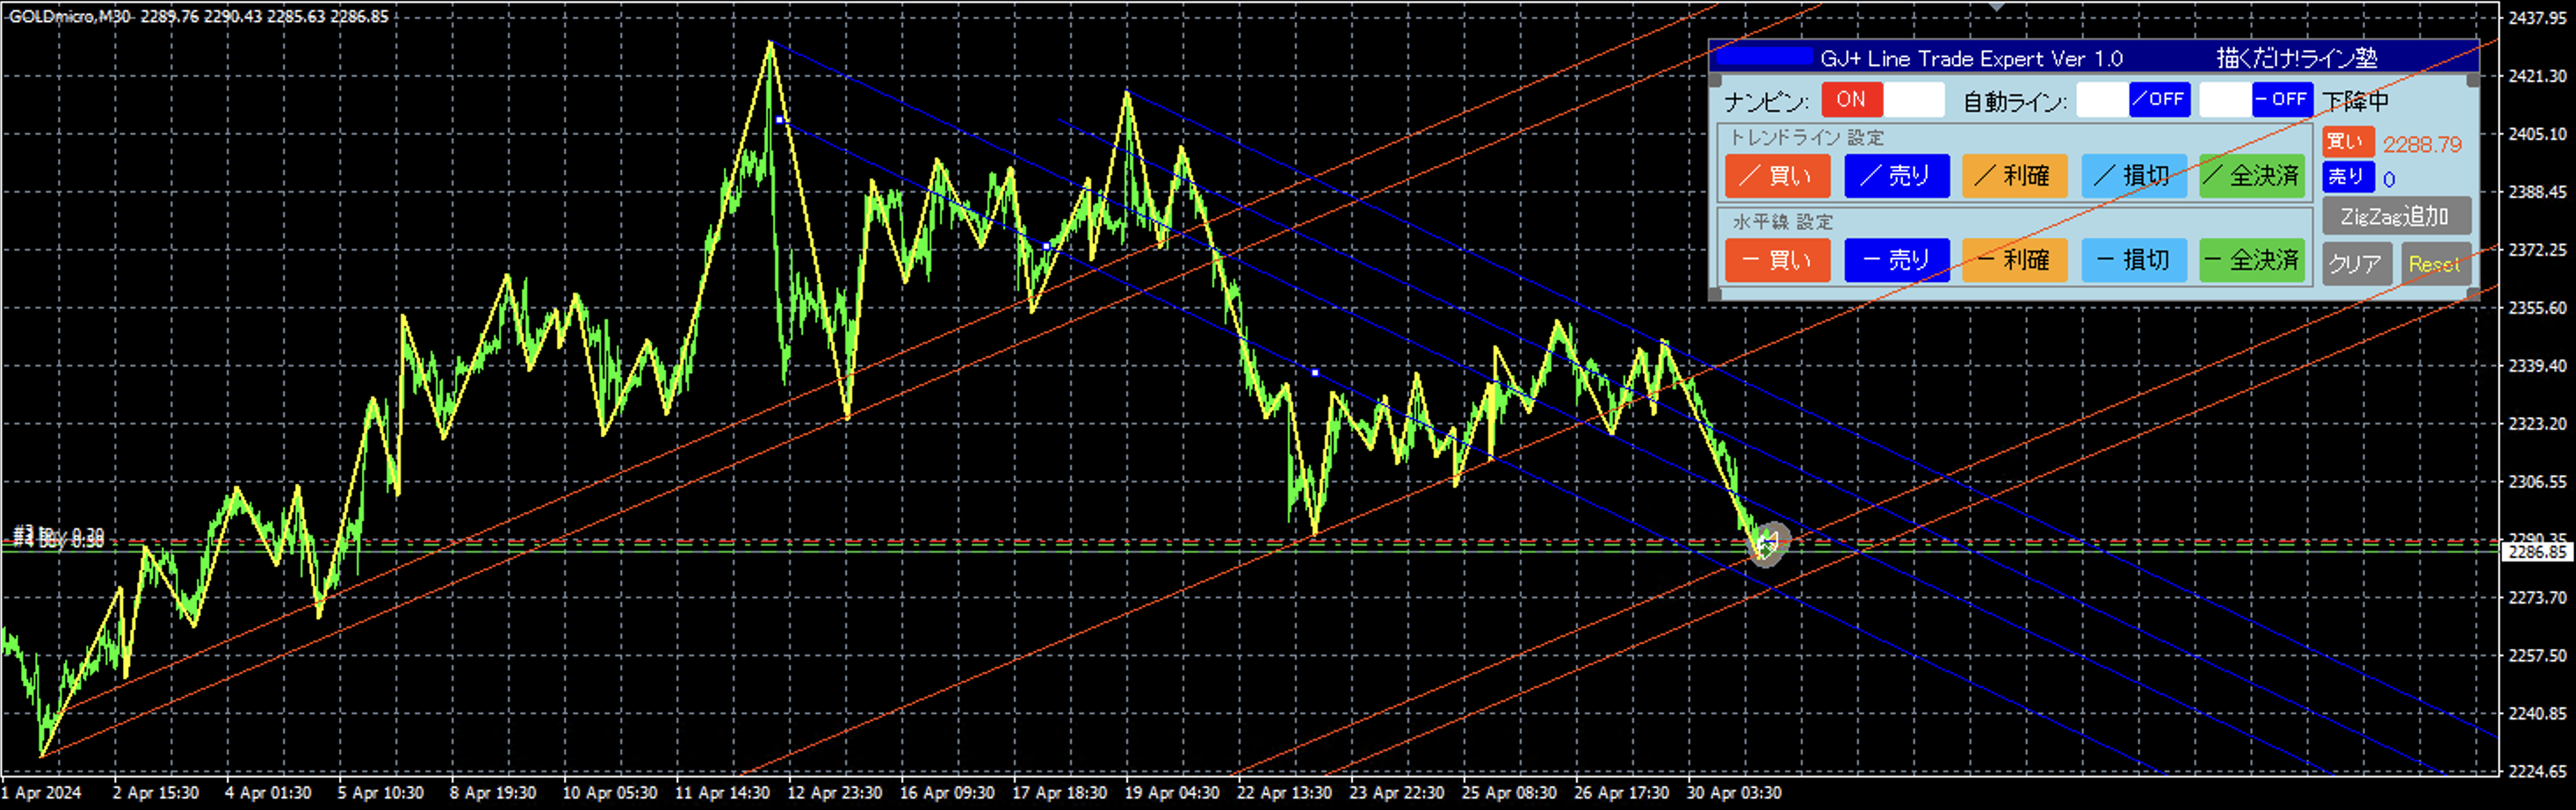
Task: Set a －利確 take-profit horizontal line
Action: pos(2014,260)
